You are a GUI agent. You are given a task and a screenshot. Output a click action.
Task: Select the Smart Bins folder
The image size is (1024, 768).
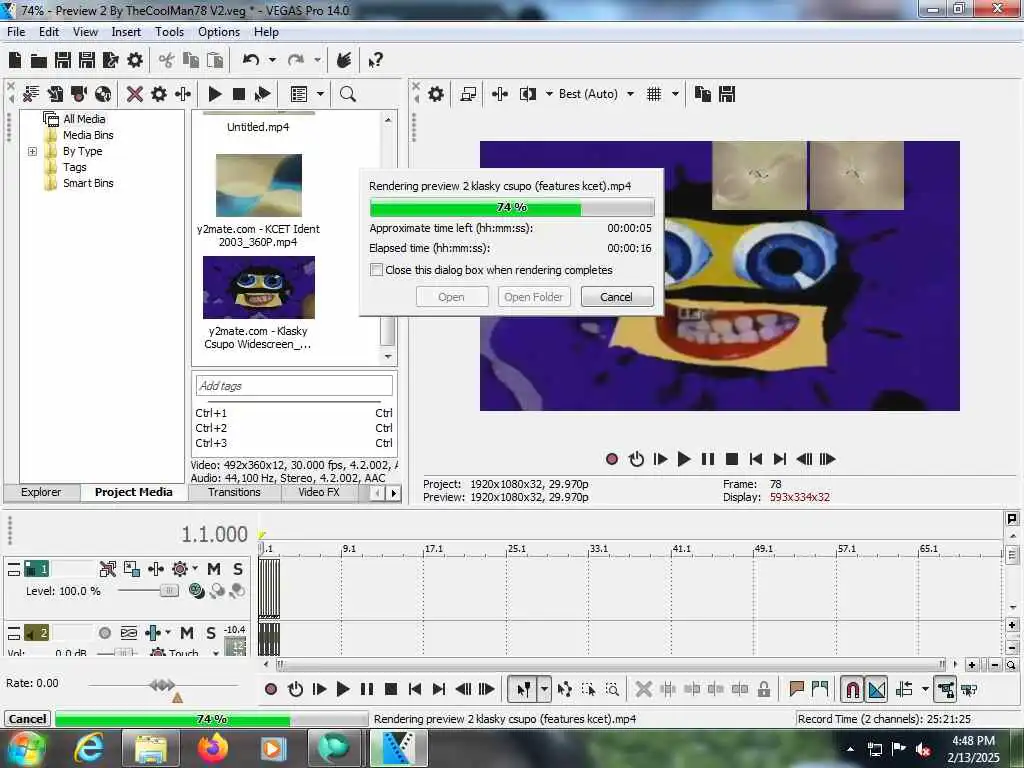tap(88, 184)
